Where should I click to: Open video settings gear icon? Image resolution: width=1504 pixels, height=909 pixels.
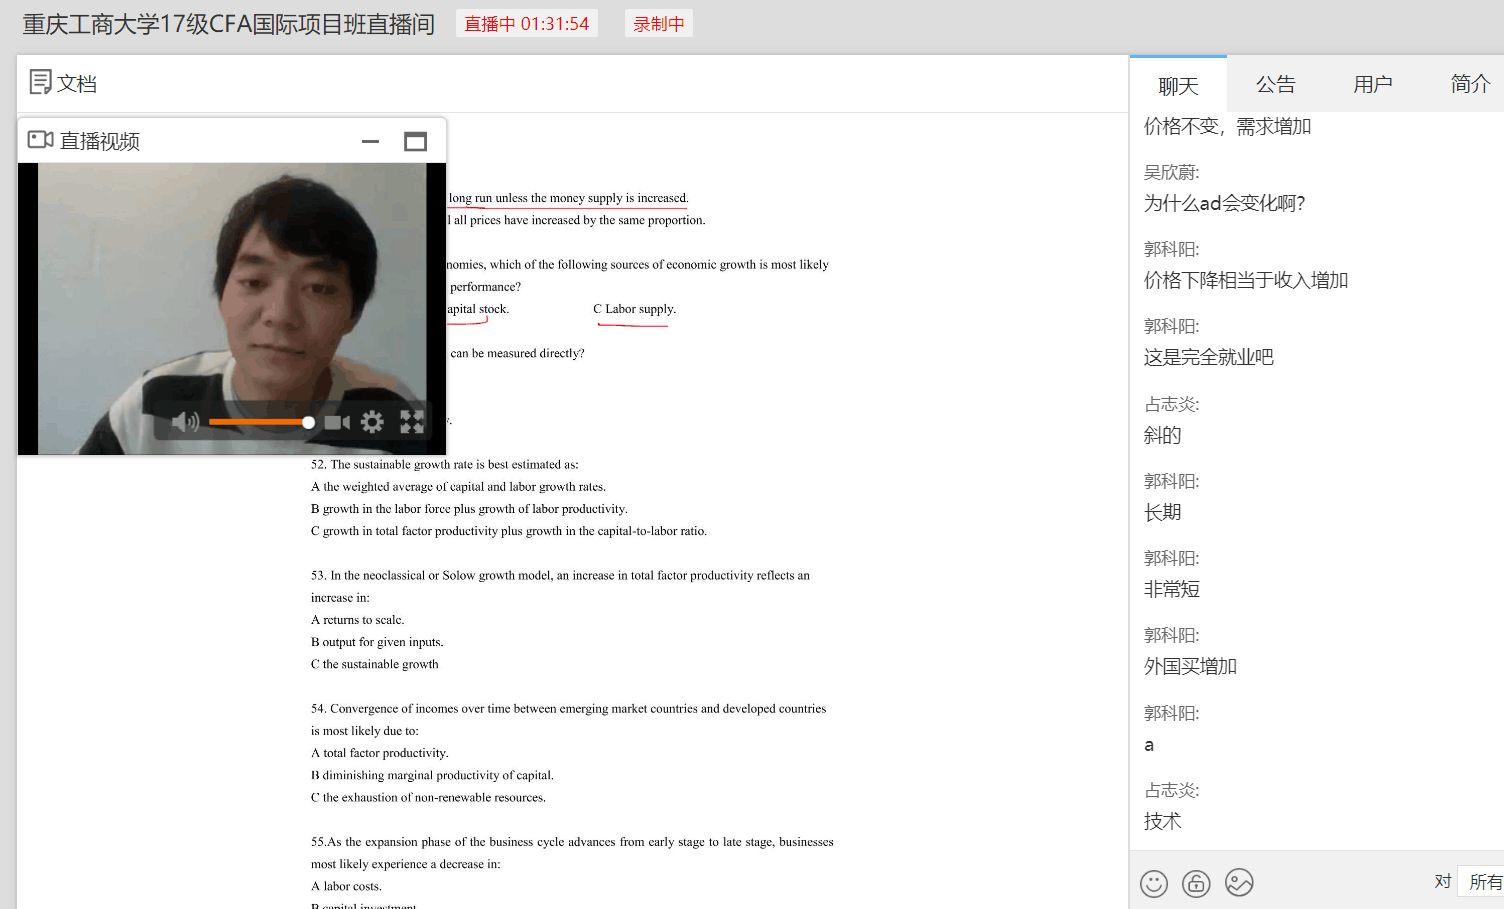click(372, 422)
